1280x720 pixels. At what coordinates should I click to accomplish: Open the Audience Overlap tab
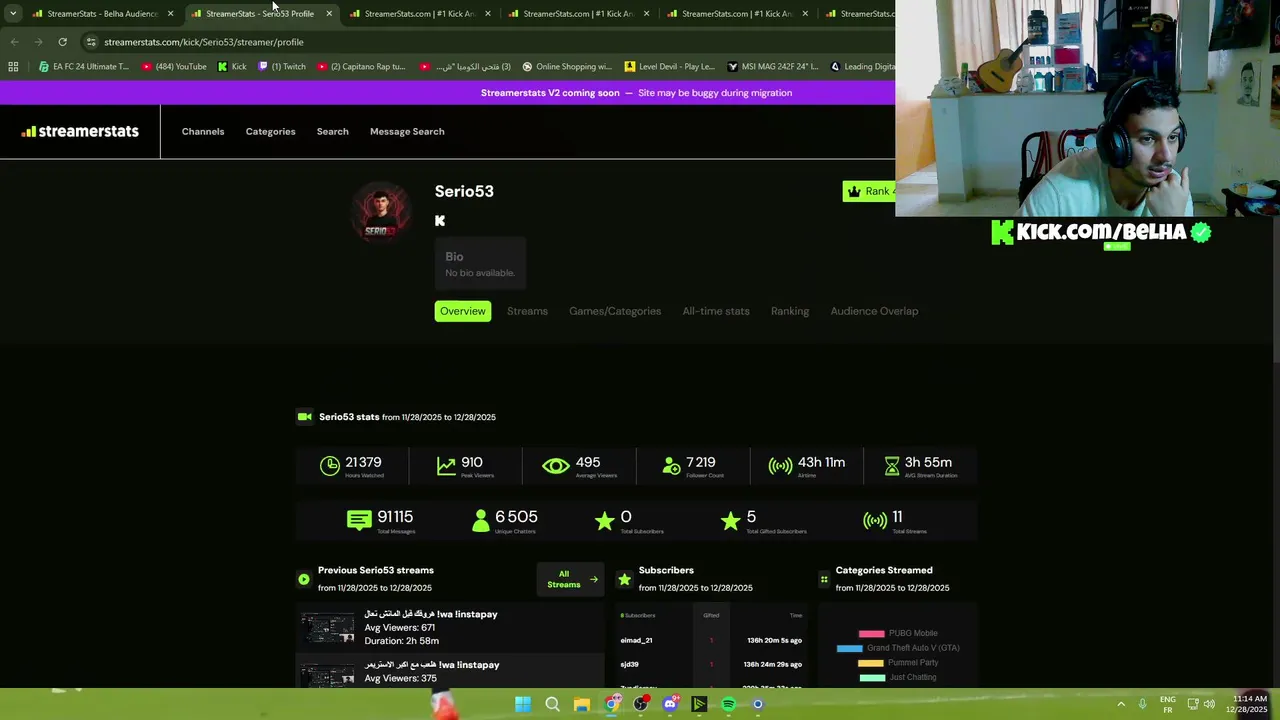[874, 311]
